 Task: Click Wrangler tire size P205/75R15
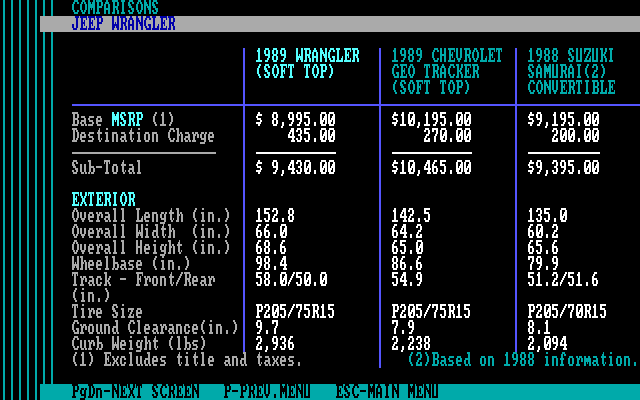coord(295,311)
